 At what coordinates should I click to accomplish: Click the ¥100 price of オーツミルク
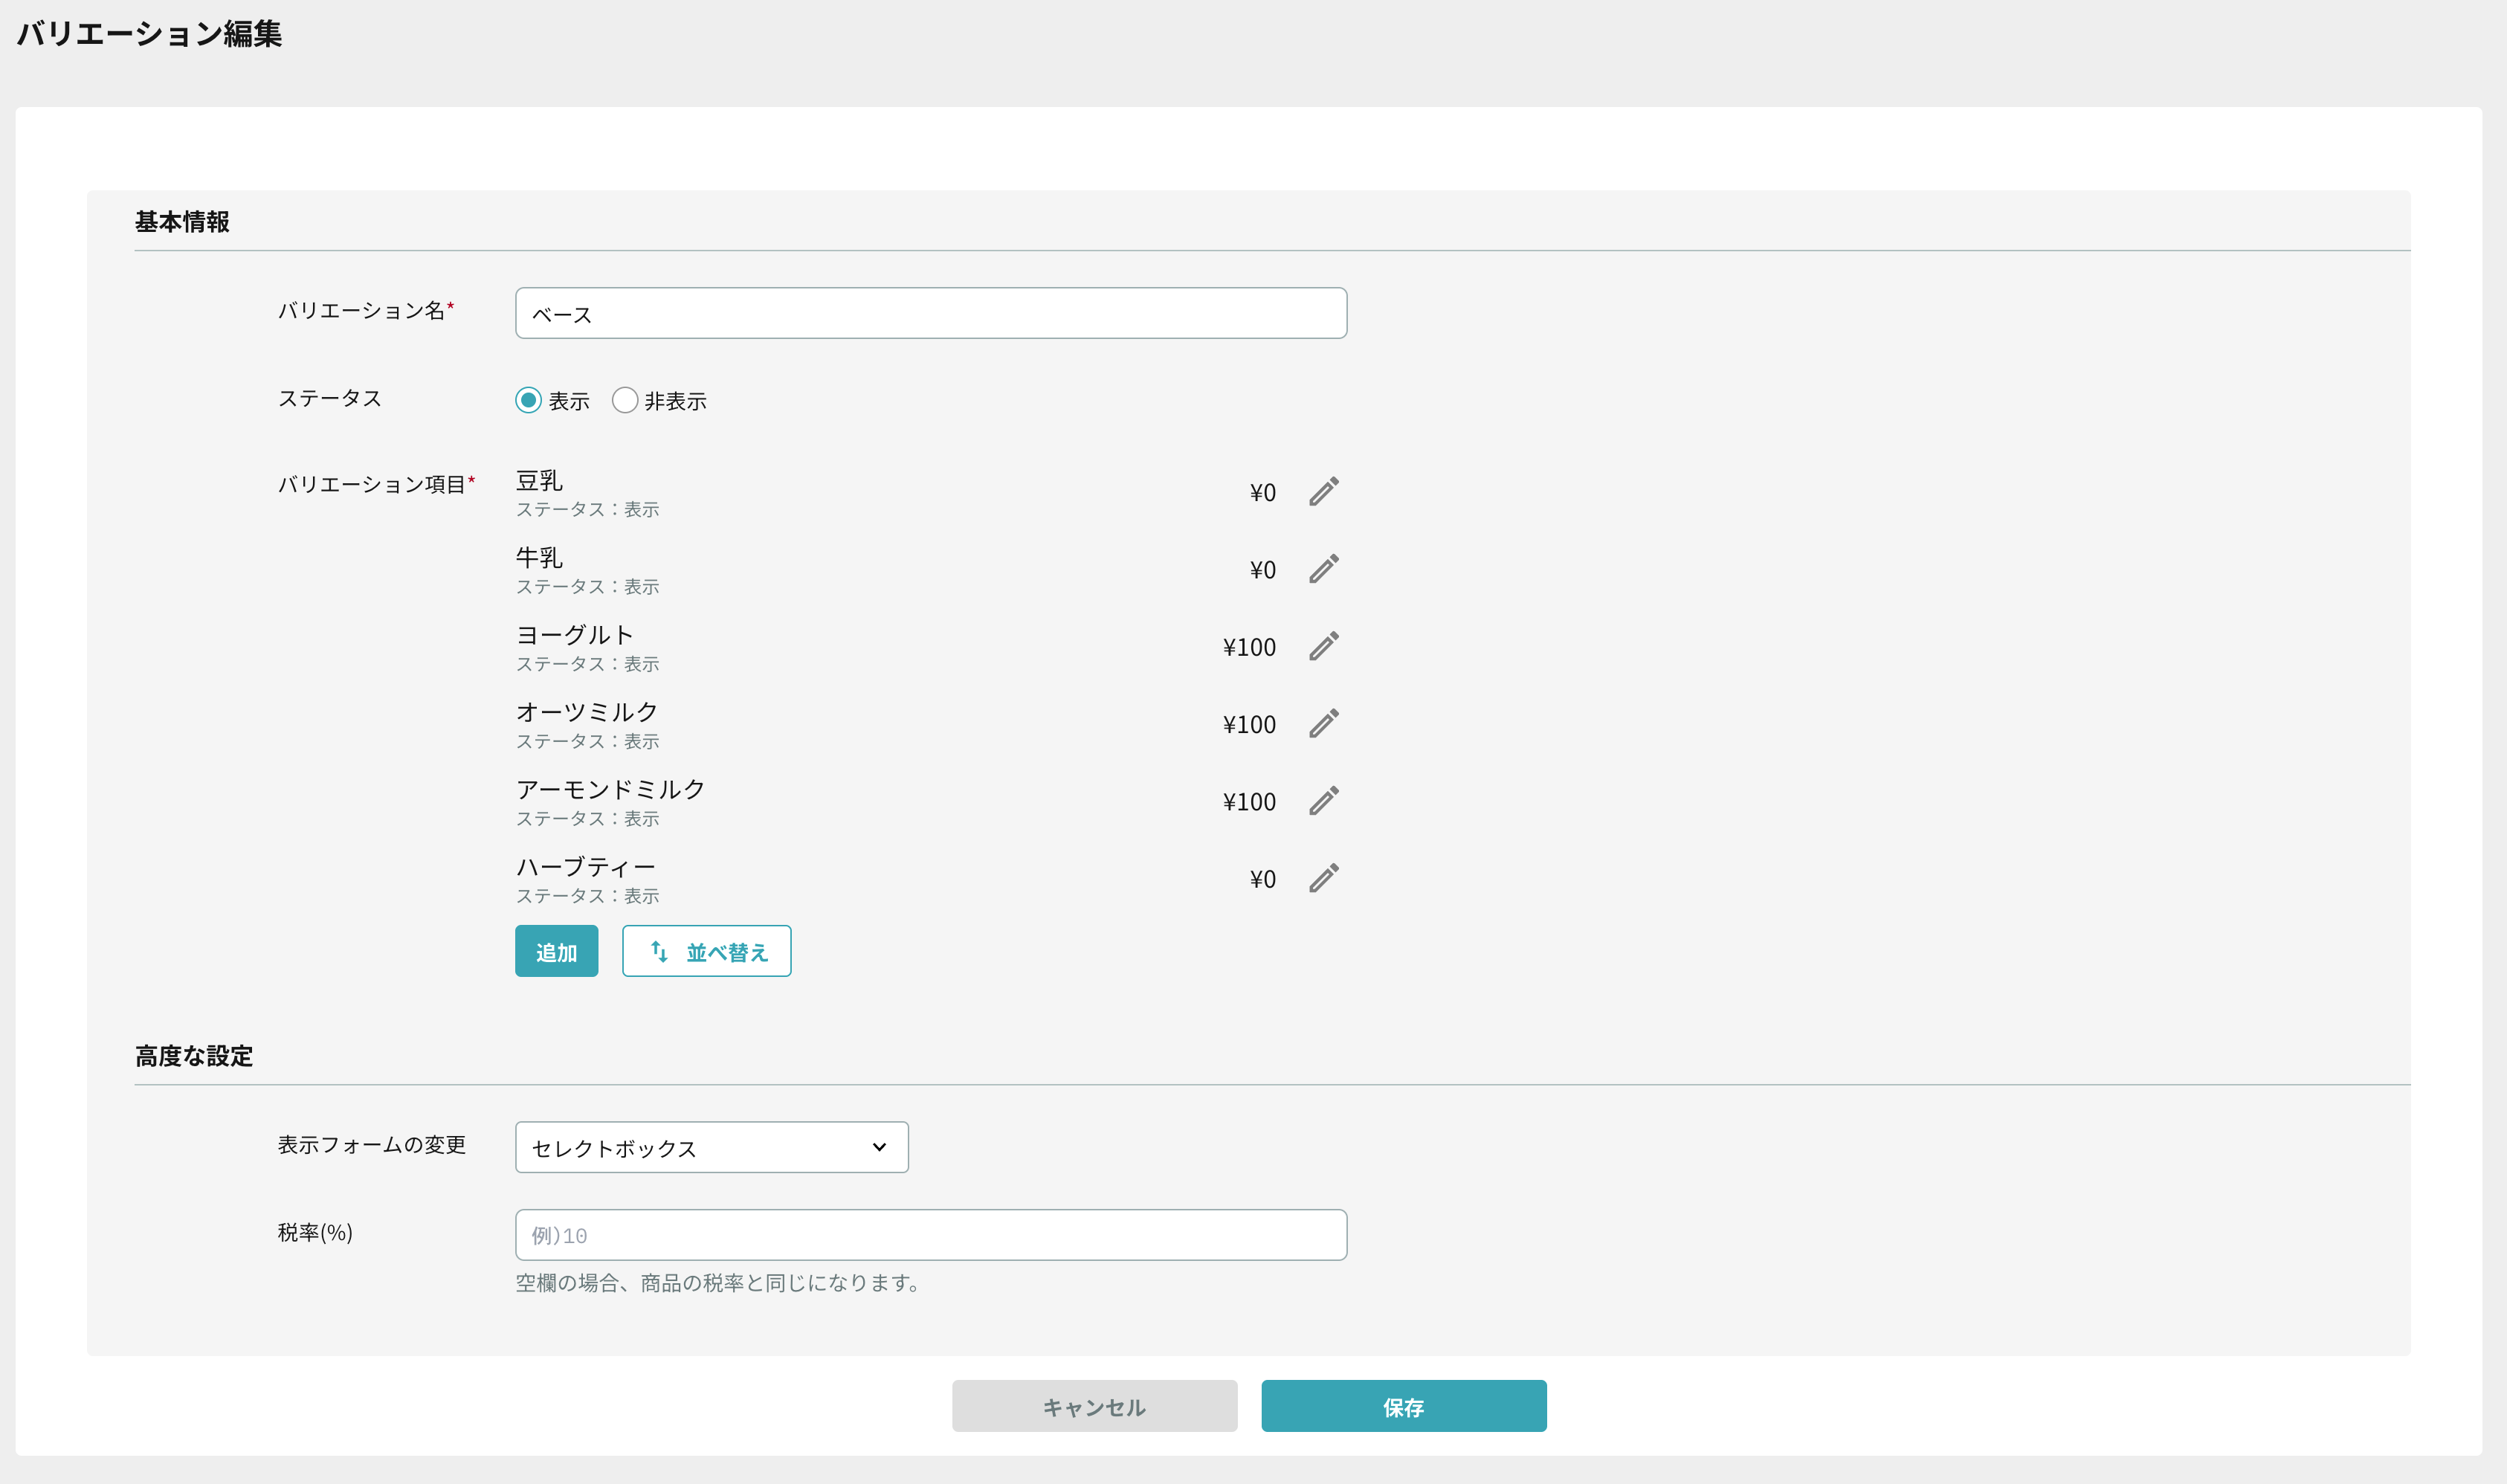point(1249,724)
